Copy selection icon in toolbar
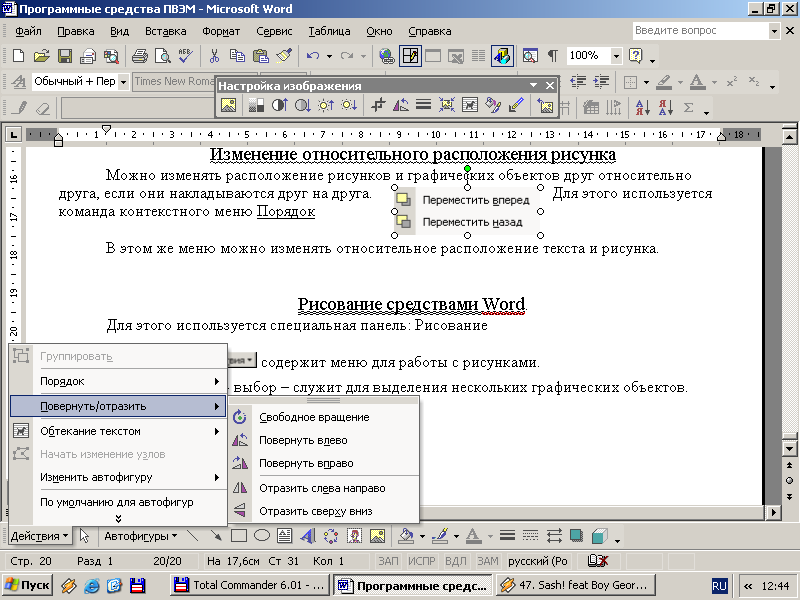Screen dimensions: 800x600 (x=237, y=56)
